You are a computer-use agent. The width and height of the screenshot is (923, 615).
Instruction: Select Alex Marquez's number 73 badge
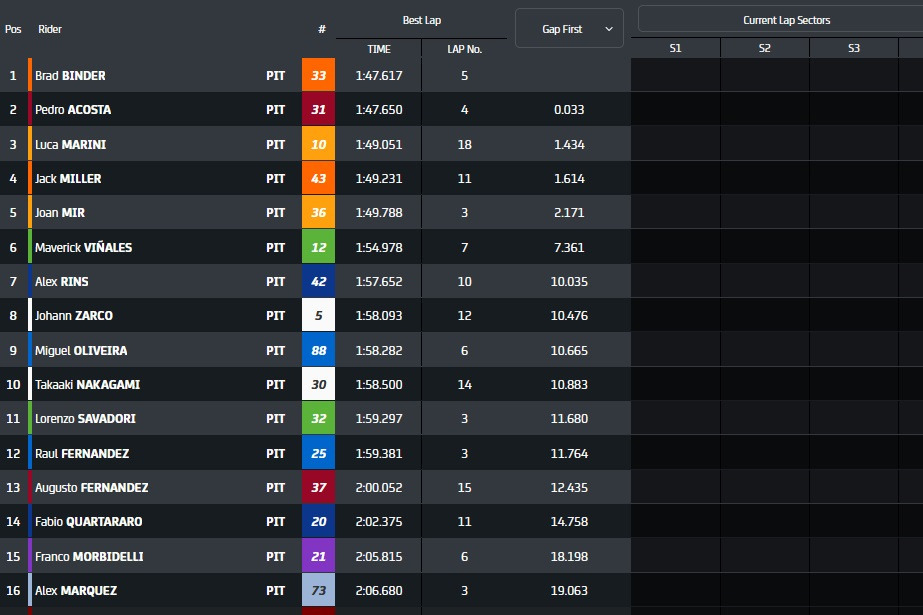(x=318, y=591)
